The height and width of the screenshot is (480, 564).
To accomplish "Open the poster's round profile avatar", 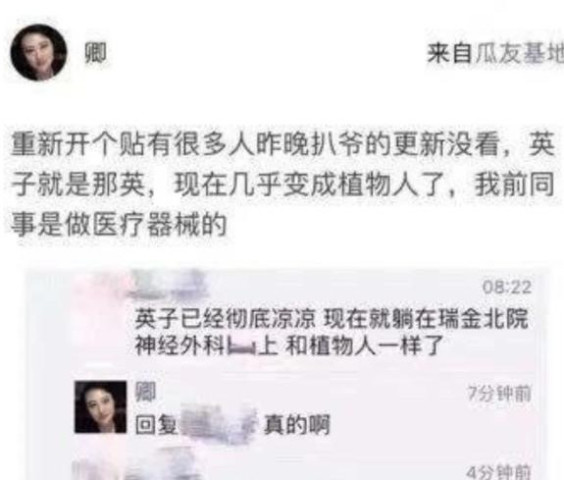I will (x=39, y=53).
